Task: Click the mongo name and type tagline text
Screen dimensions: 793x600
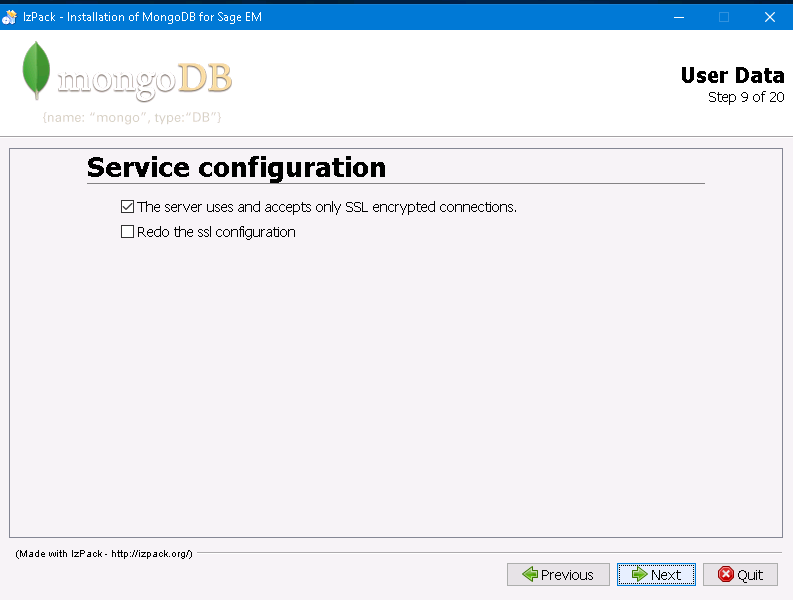Action: (131, 118)
